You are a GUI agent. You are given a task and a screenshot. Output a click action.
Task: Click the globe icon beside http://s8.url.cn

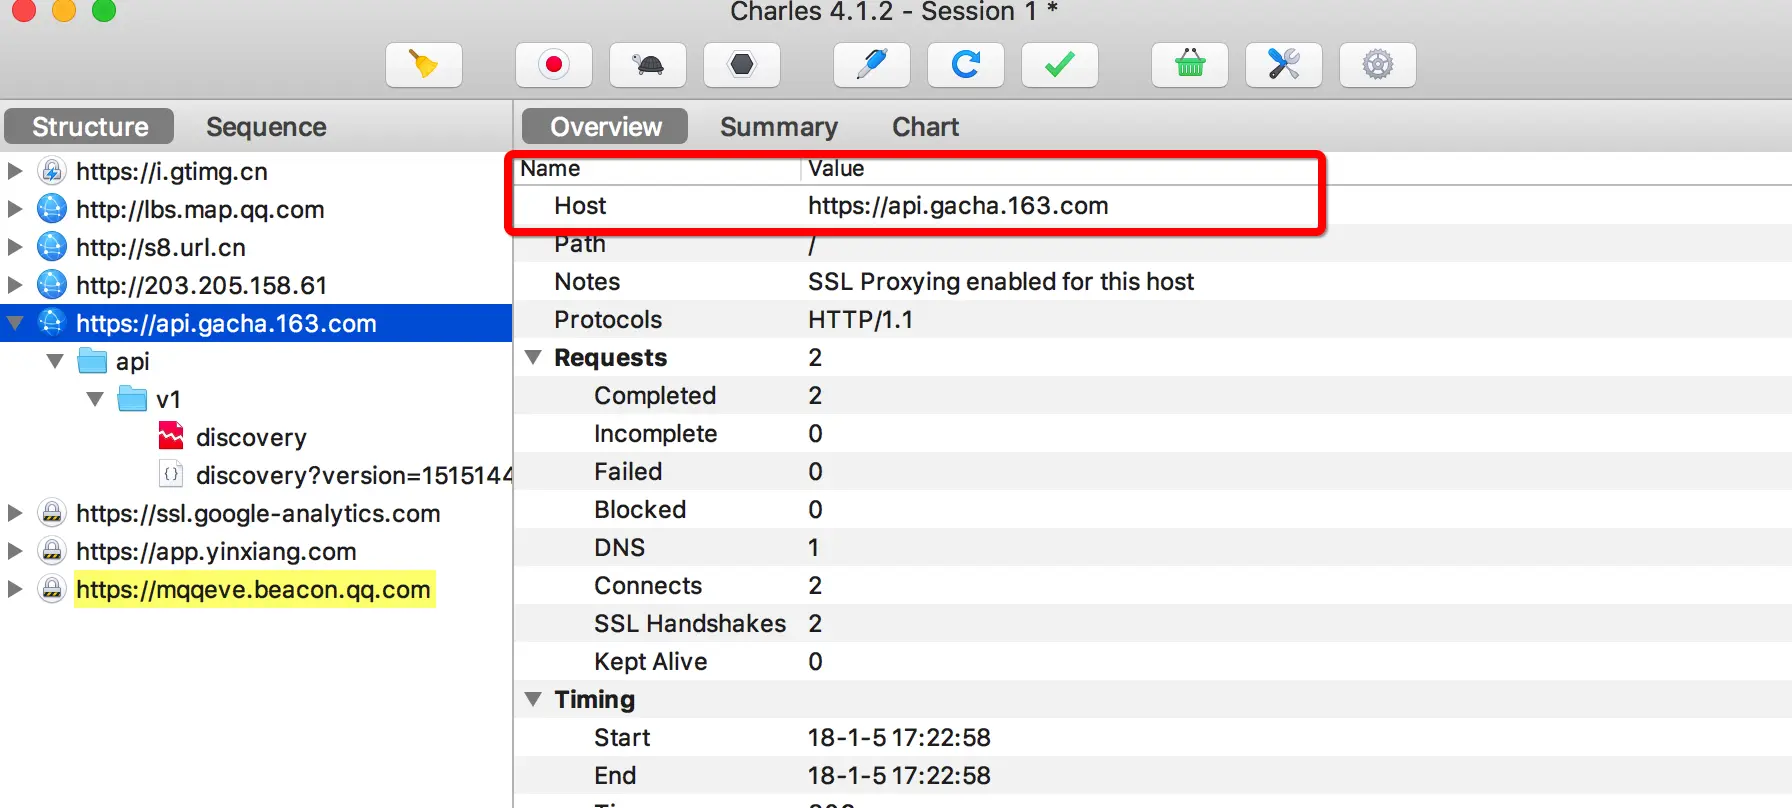pos(52,247)
